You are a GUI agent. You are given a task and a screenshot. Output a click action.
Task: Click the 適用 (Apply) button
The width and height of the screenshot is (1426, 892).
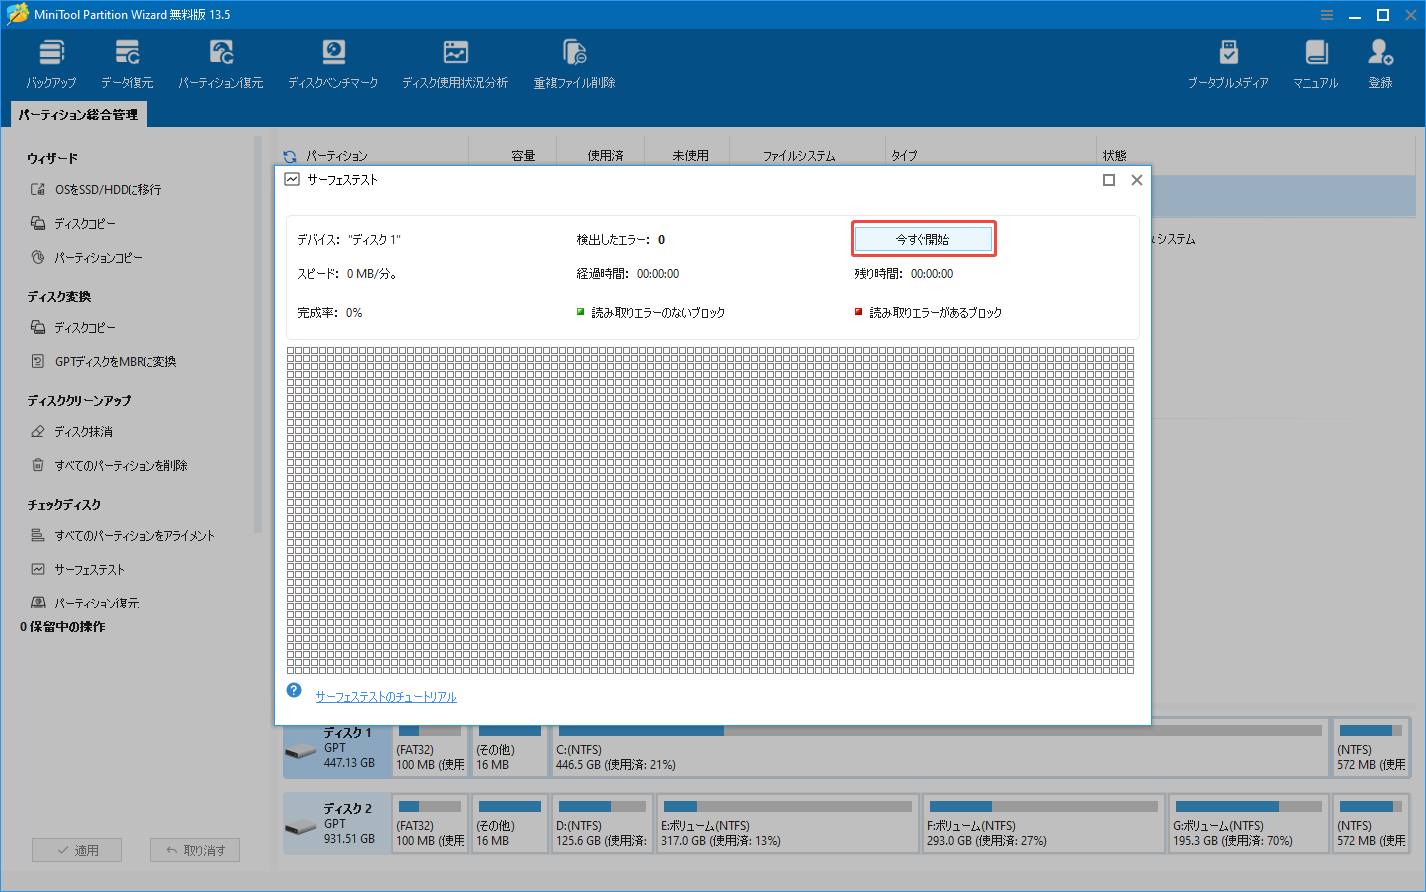(77, 849)
